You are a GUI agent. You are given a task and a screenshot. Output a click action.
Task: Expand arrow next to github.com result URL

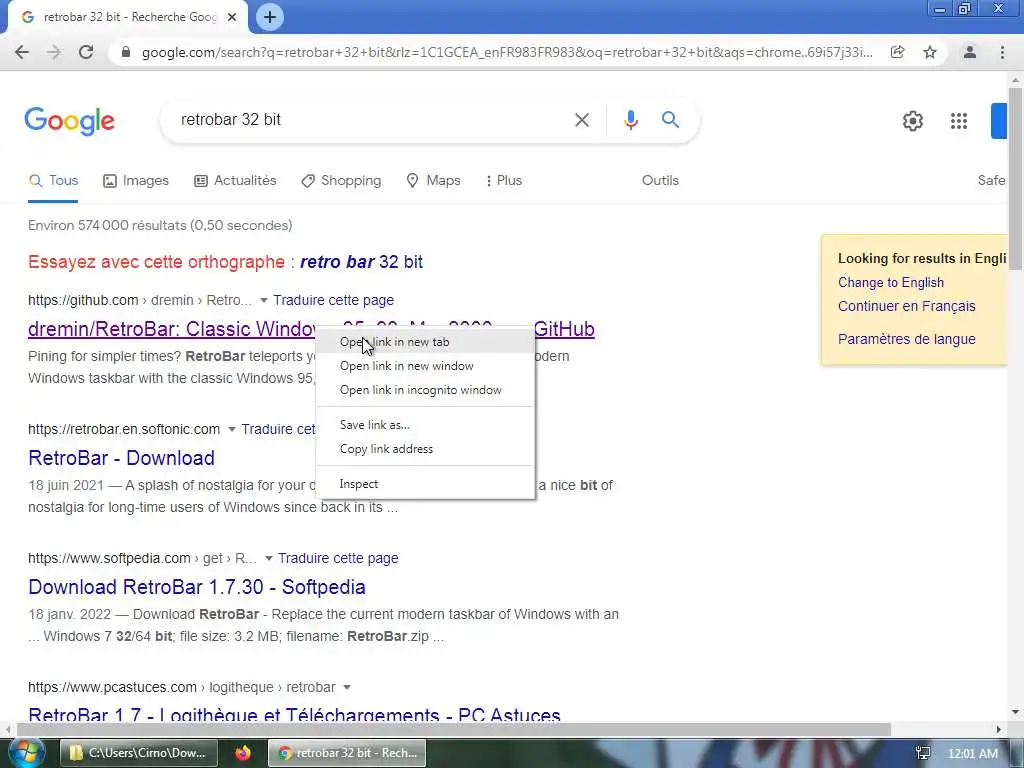tap(264, 300)
